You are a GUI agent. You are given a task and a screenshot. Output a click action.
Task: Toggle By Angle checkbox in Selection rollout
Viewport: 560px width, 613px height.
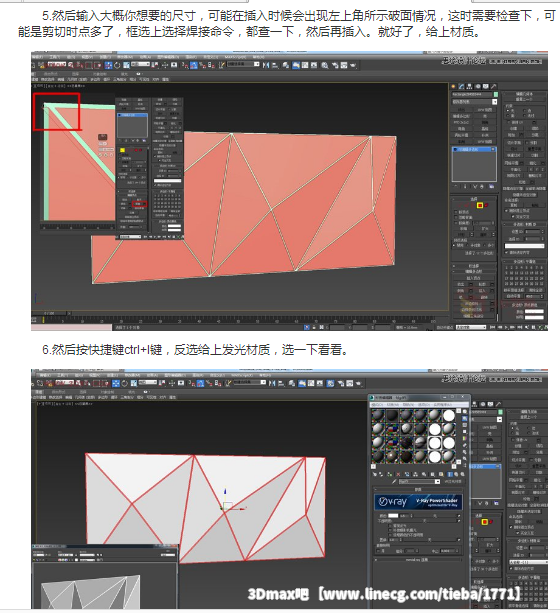[x=456, y=223]
